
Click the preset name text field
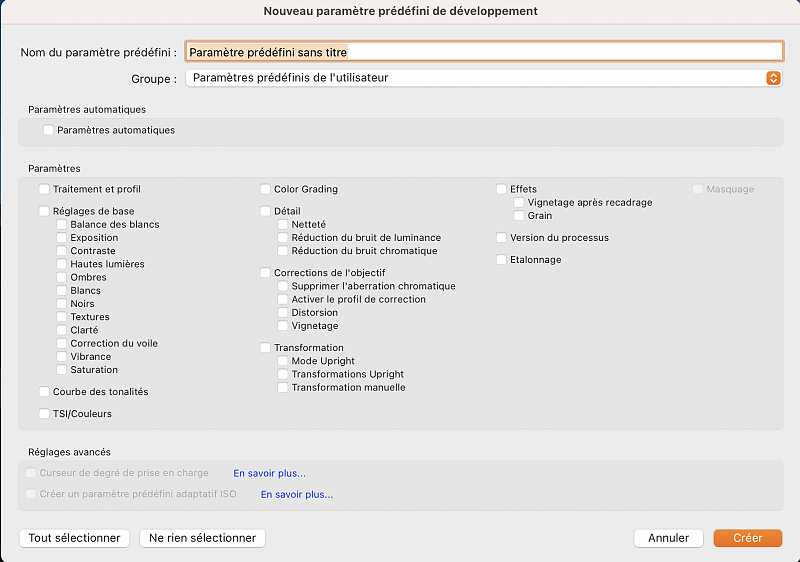pos(483,52)
